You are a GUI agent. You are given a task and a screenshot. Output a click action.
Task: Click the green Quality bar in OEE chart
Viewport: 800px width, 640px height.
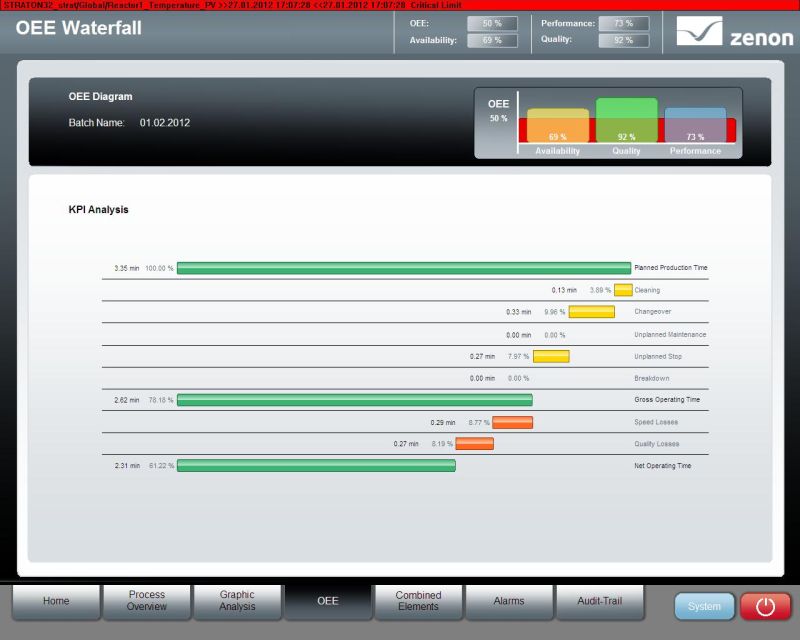tap(626, 120)
